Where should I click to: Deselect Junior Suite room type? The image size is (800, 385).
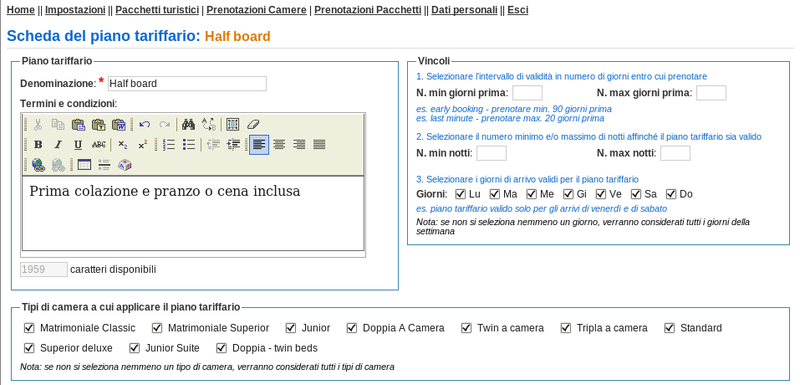(x=135, y=348)
